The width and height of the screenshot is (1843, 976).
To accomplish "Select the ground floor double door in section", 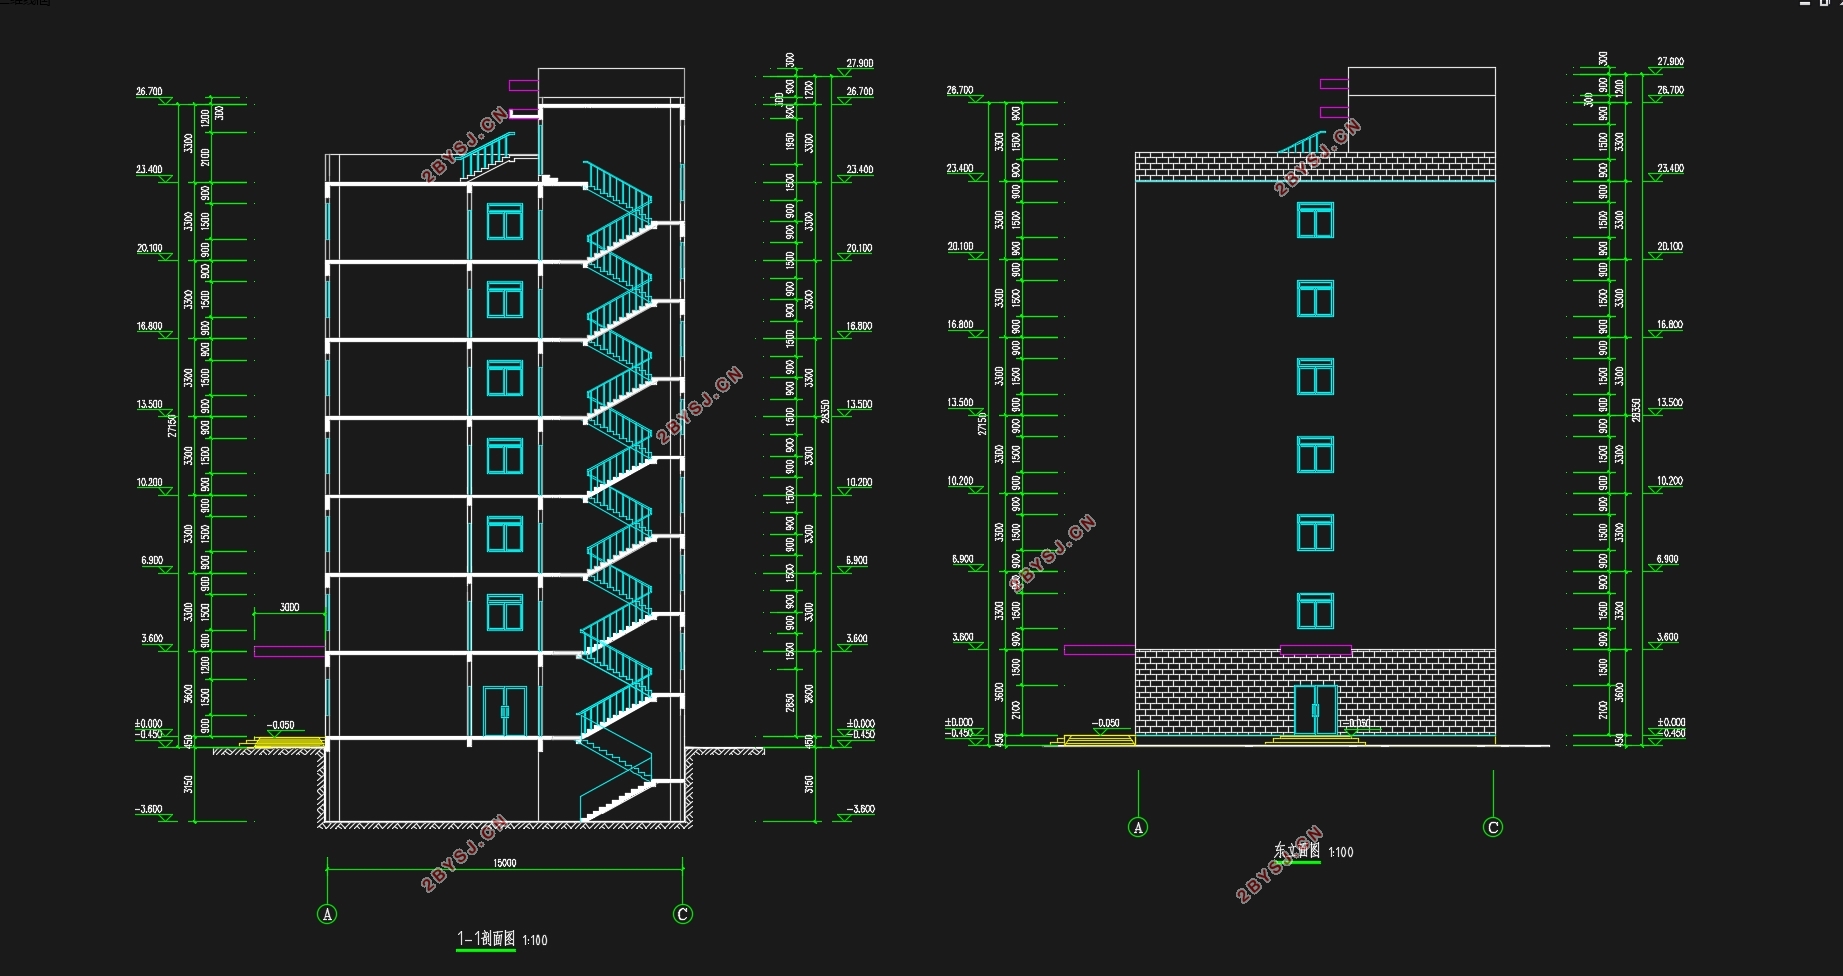I will point(505,711).
